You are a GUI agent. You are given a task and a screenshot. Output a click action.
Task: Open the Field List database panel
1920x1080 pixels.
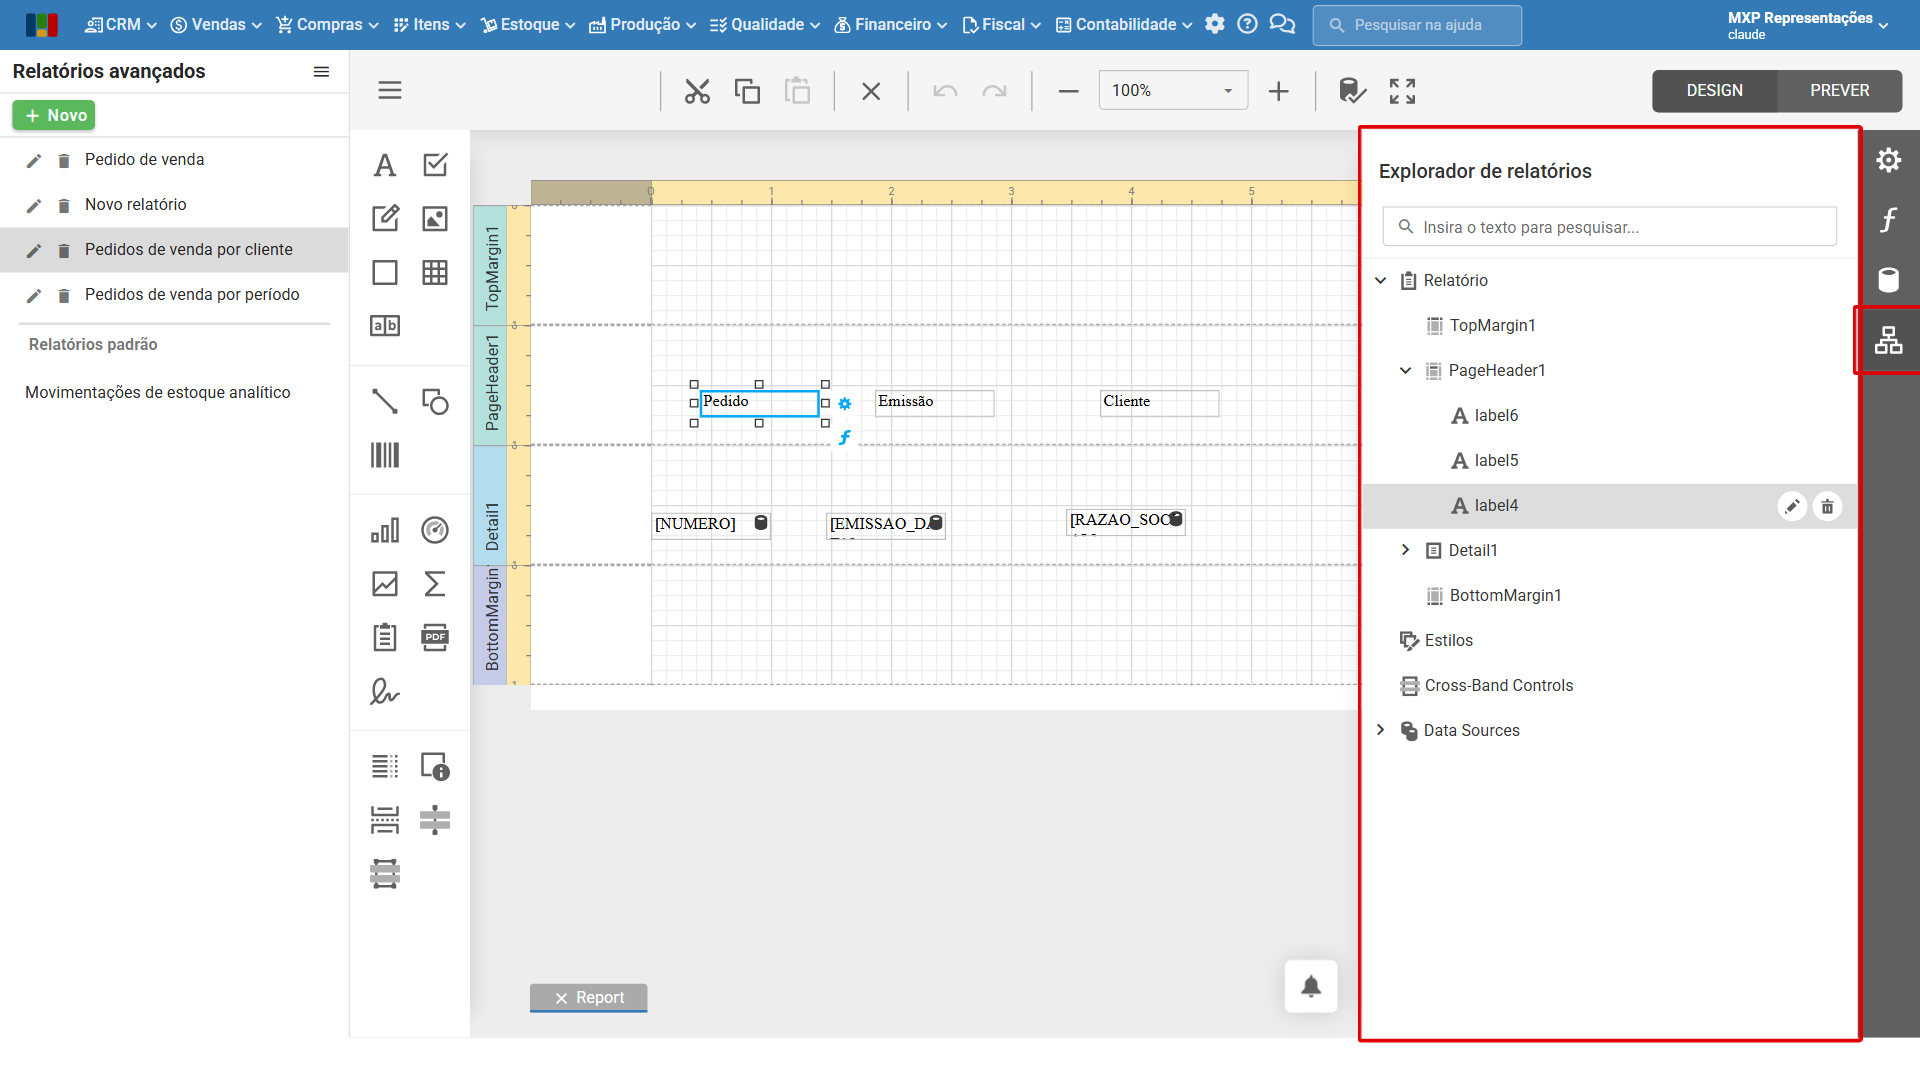[x=1889, y=280]
